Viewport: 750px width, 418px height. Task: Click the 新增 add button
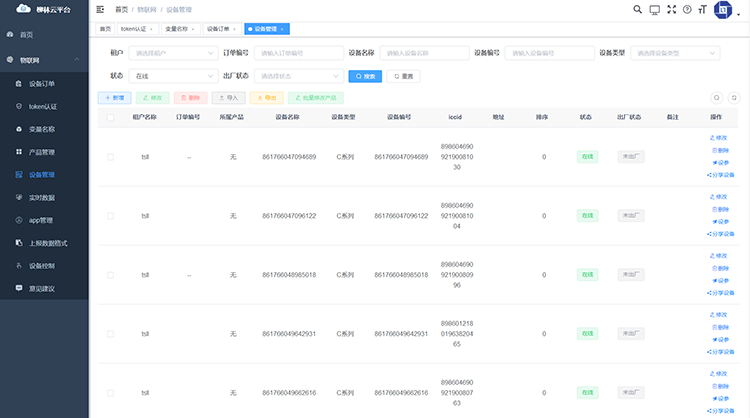click(115, 98)
